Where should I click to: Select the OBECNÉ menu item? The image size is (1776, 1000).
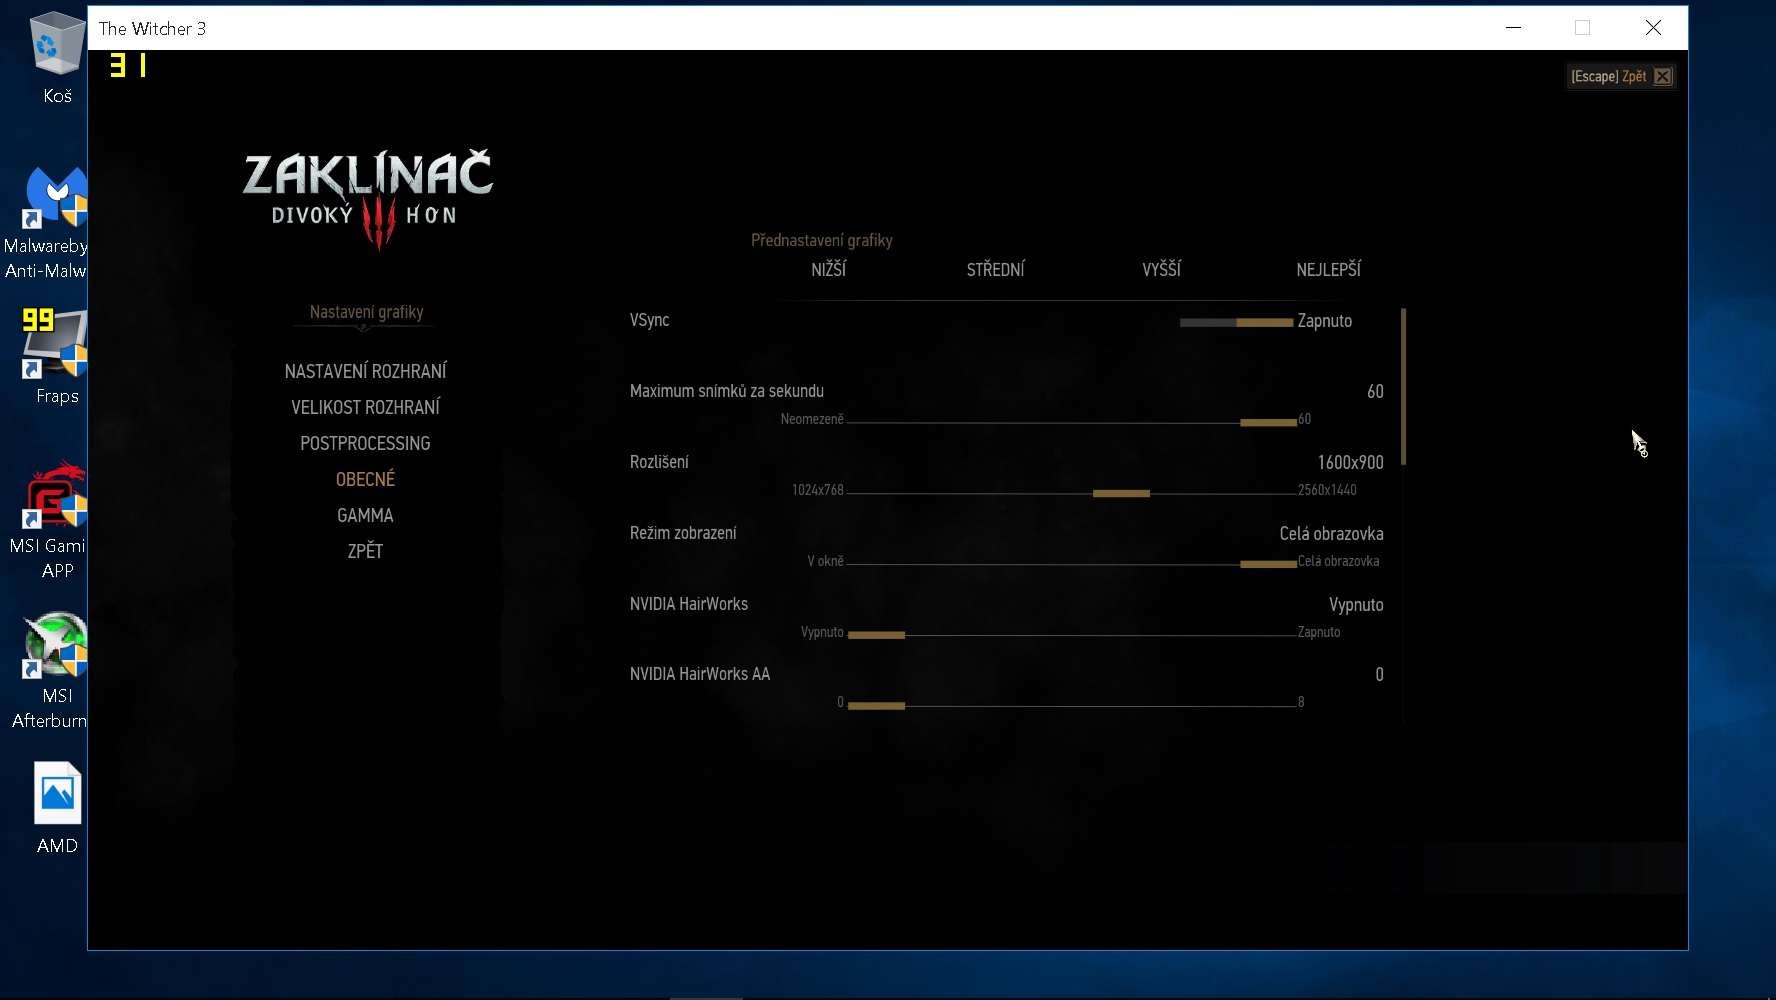click(365, 479)
